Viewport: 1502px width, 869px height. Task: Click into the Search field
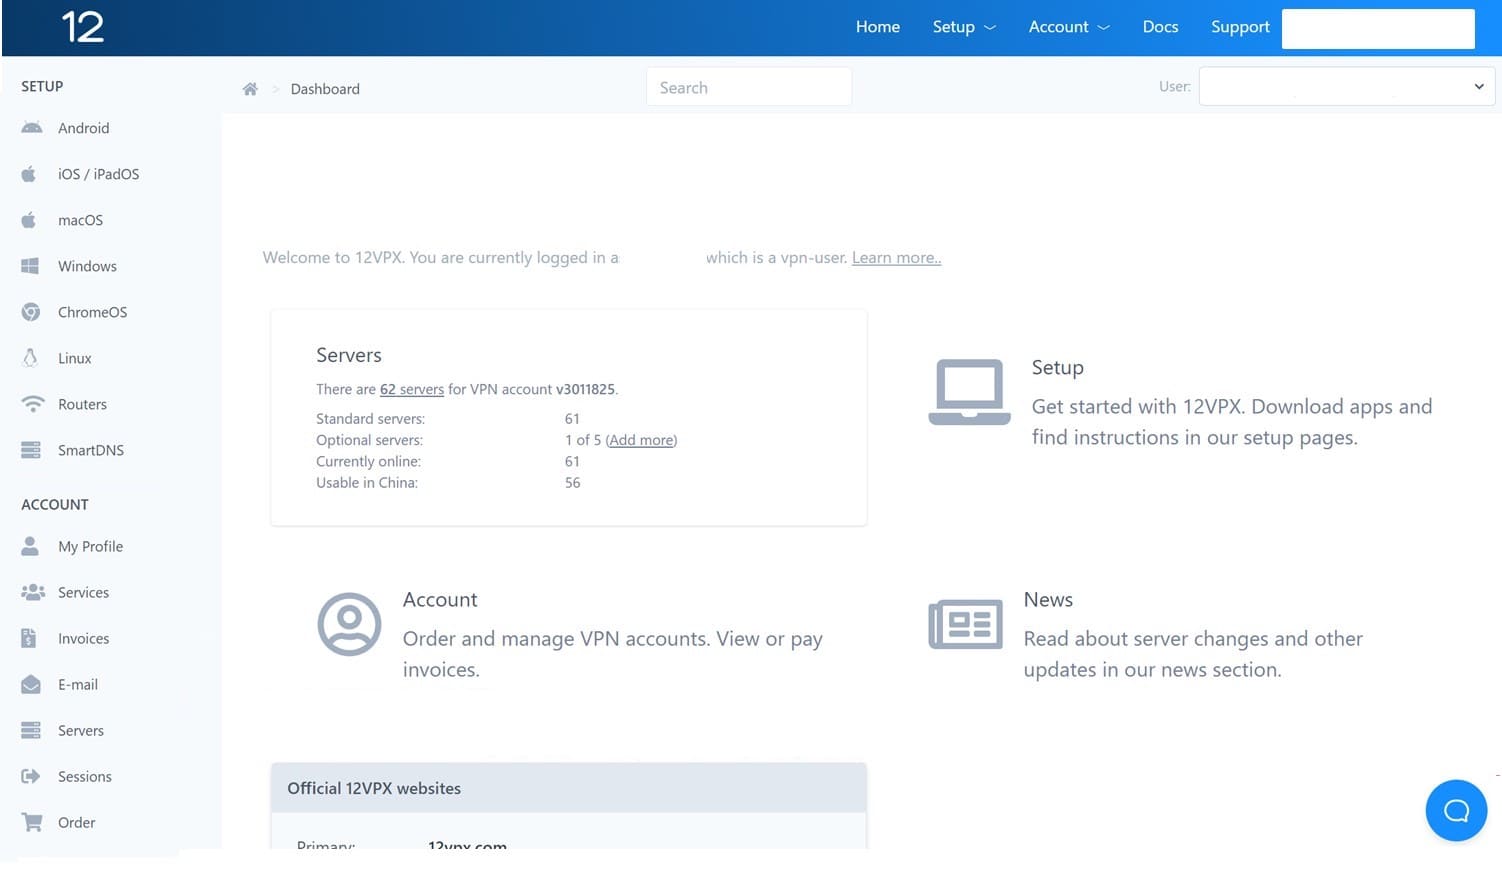[x=748, y=88]
